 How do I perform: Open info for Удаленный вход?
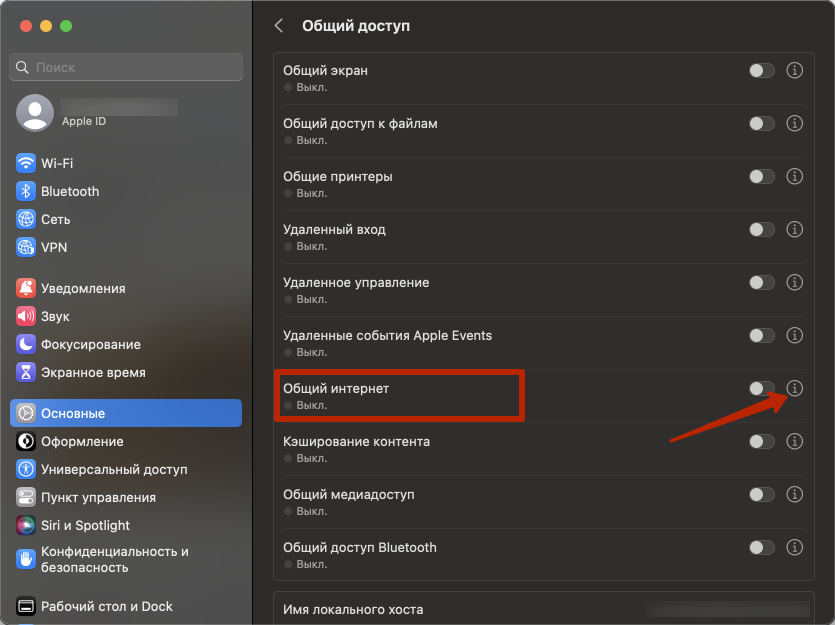click(x=795, y=229)
